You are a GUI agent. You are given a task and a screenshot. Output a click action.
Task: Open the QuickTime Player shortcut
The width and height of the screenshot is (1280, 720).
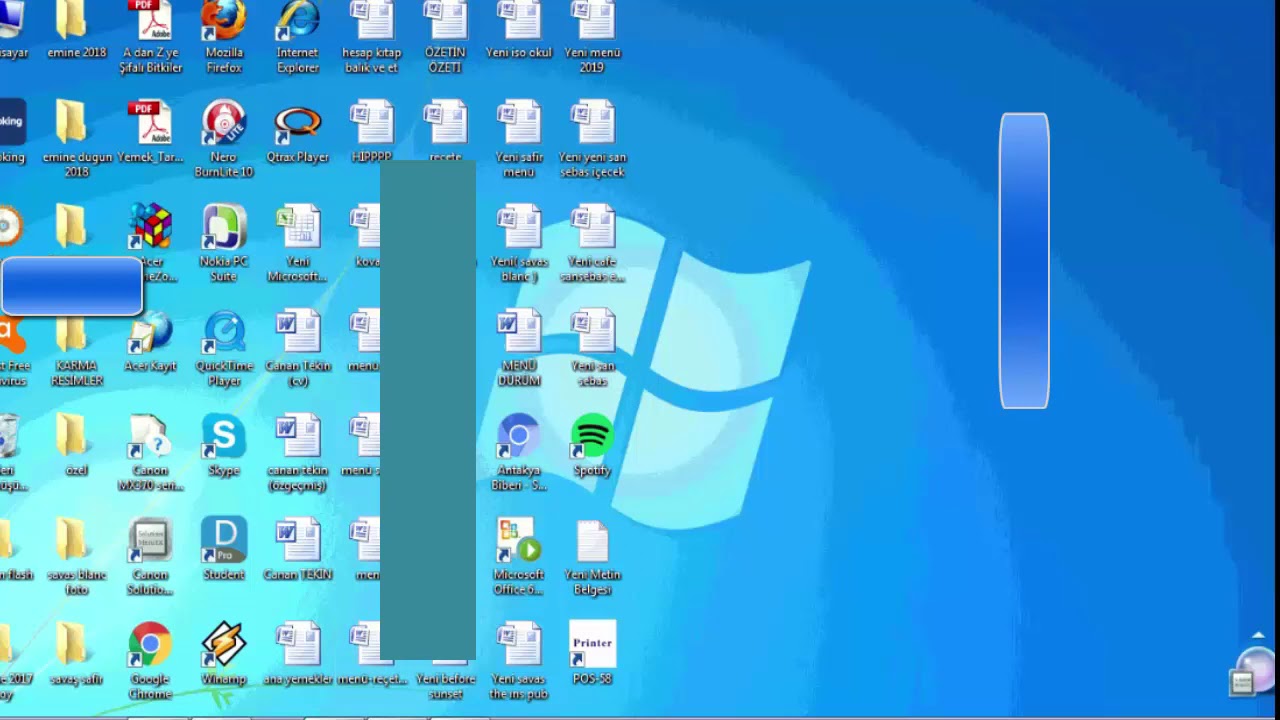pyautogui.click(x=224, y=348)
